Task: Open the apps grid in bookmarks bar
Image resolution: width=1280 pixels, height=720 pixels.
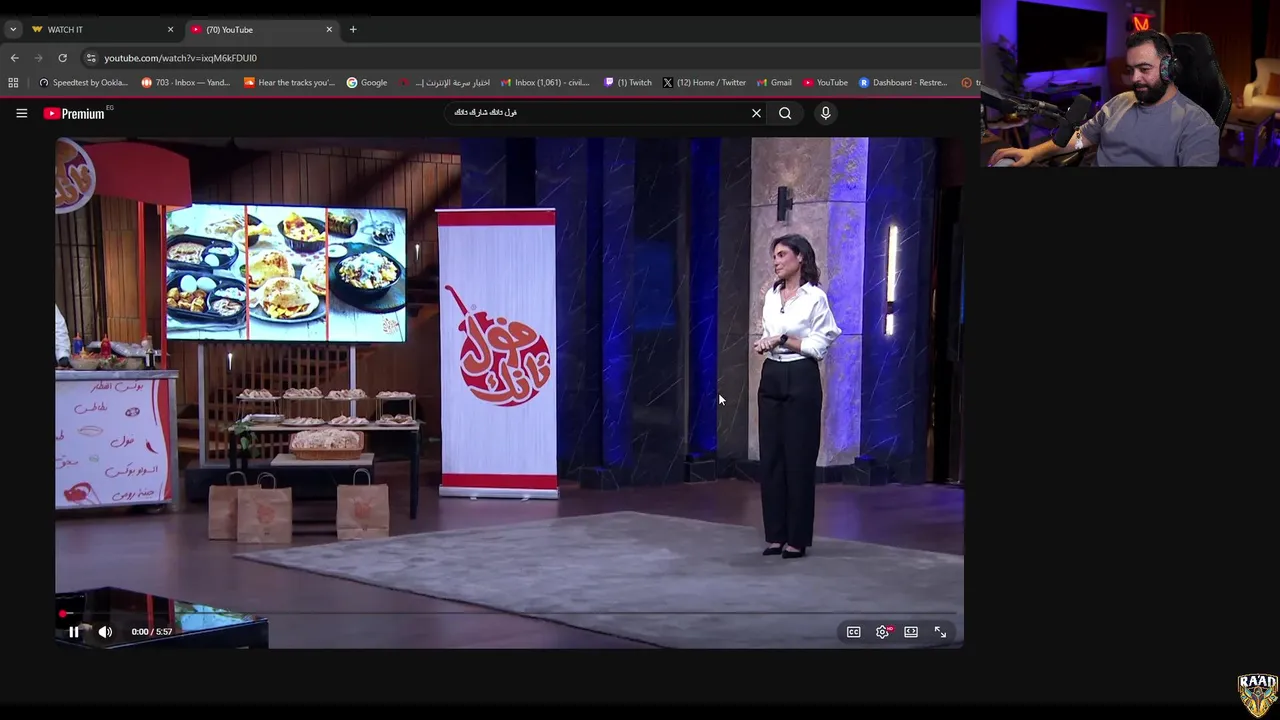Action: click(x=13, y=83)
